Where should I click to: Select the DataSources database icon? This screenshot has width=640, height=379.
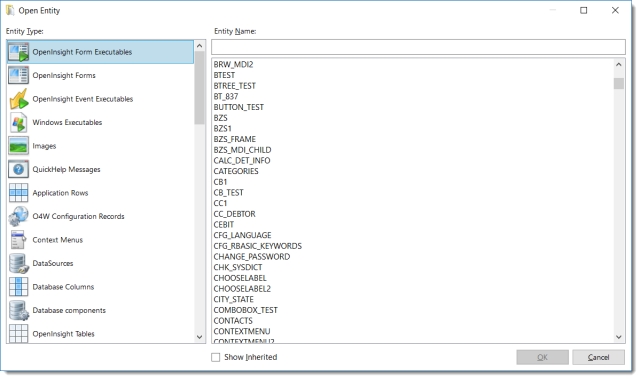coord(19,263)
